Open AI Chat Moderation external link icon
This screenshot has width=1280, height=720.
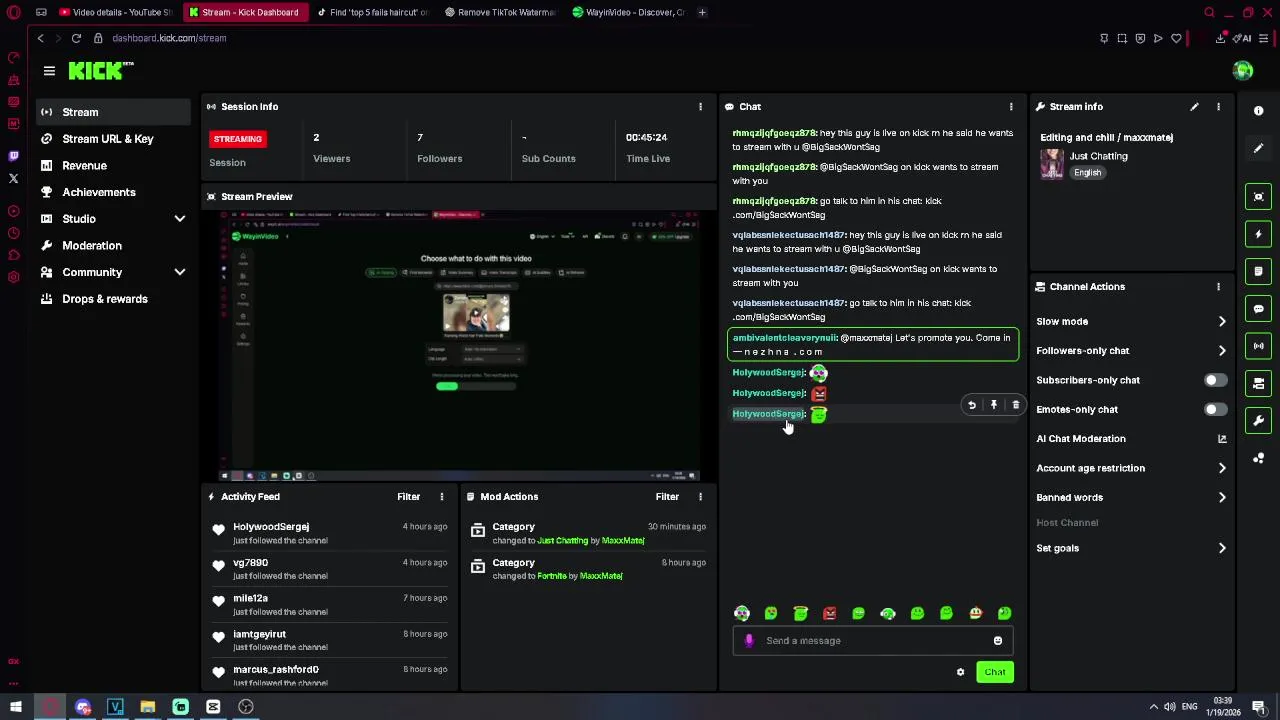point(1221,439)
